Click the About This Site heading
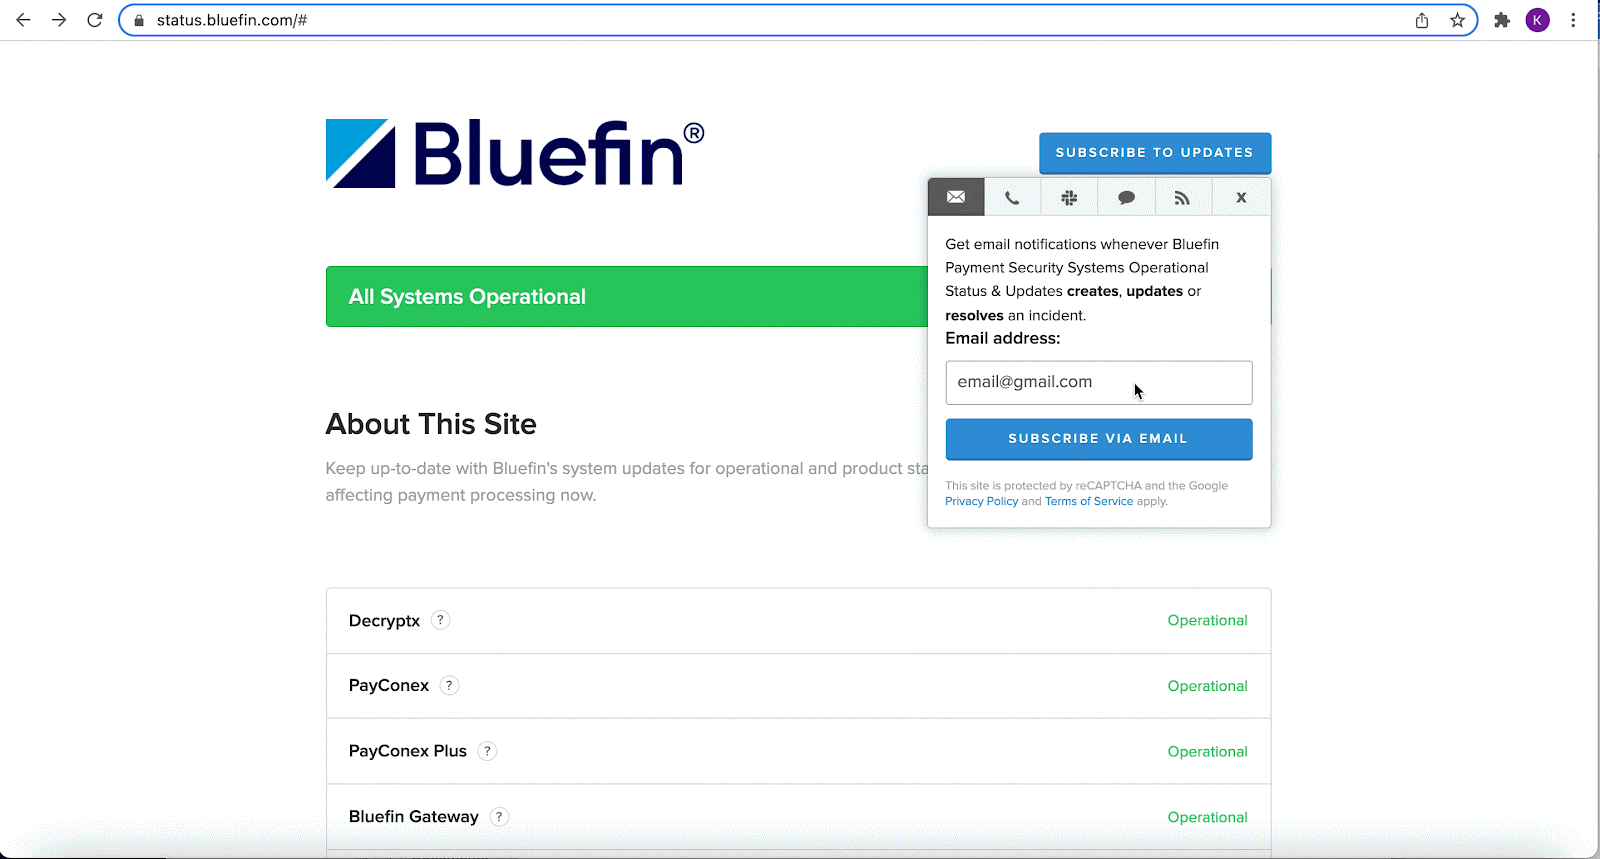The width and height of the screenshot is (1600, 859). (431, 424)
